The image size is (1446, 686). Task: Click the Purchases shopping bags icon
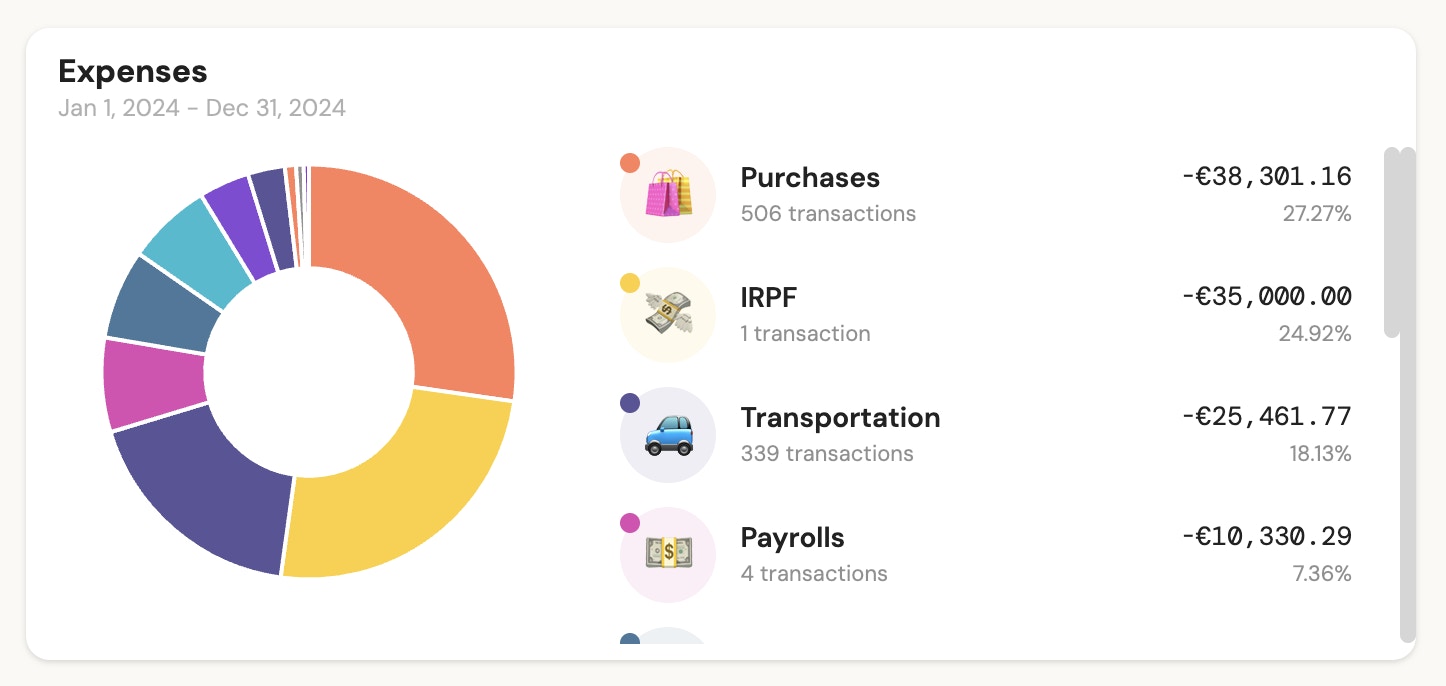tap(668, 194)
